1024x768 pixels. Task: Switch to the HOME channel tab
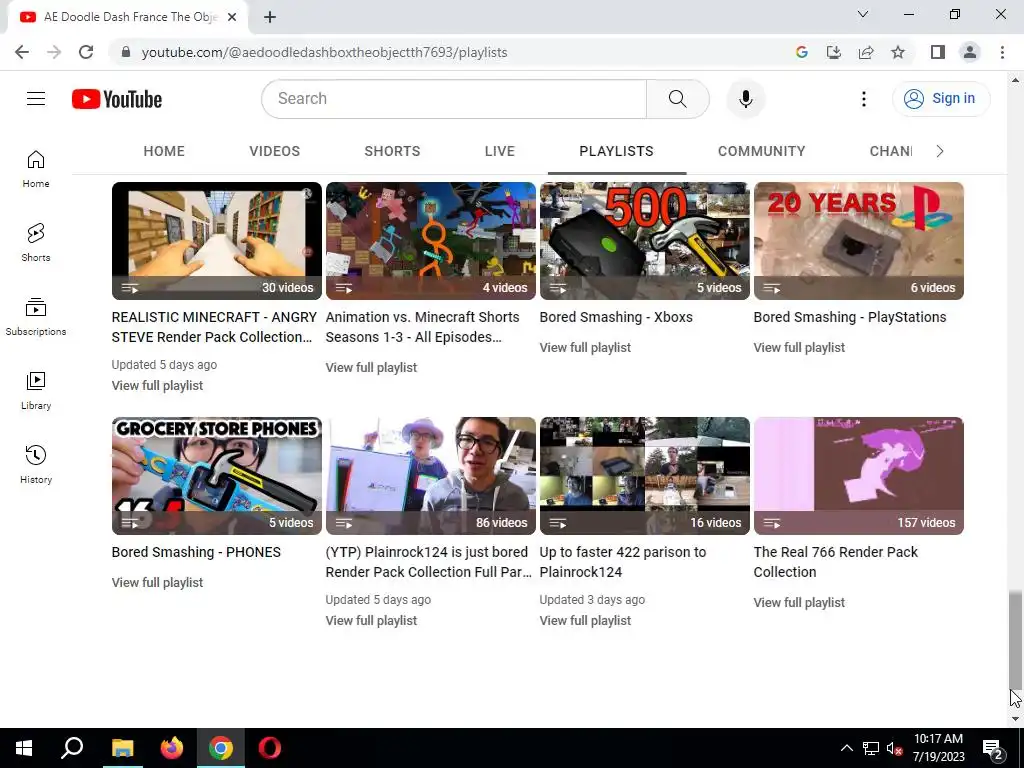point(164,152)
